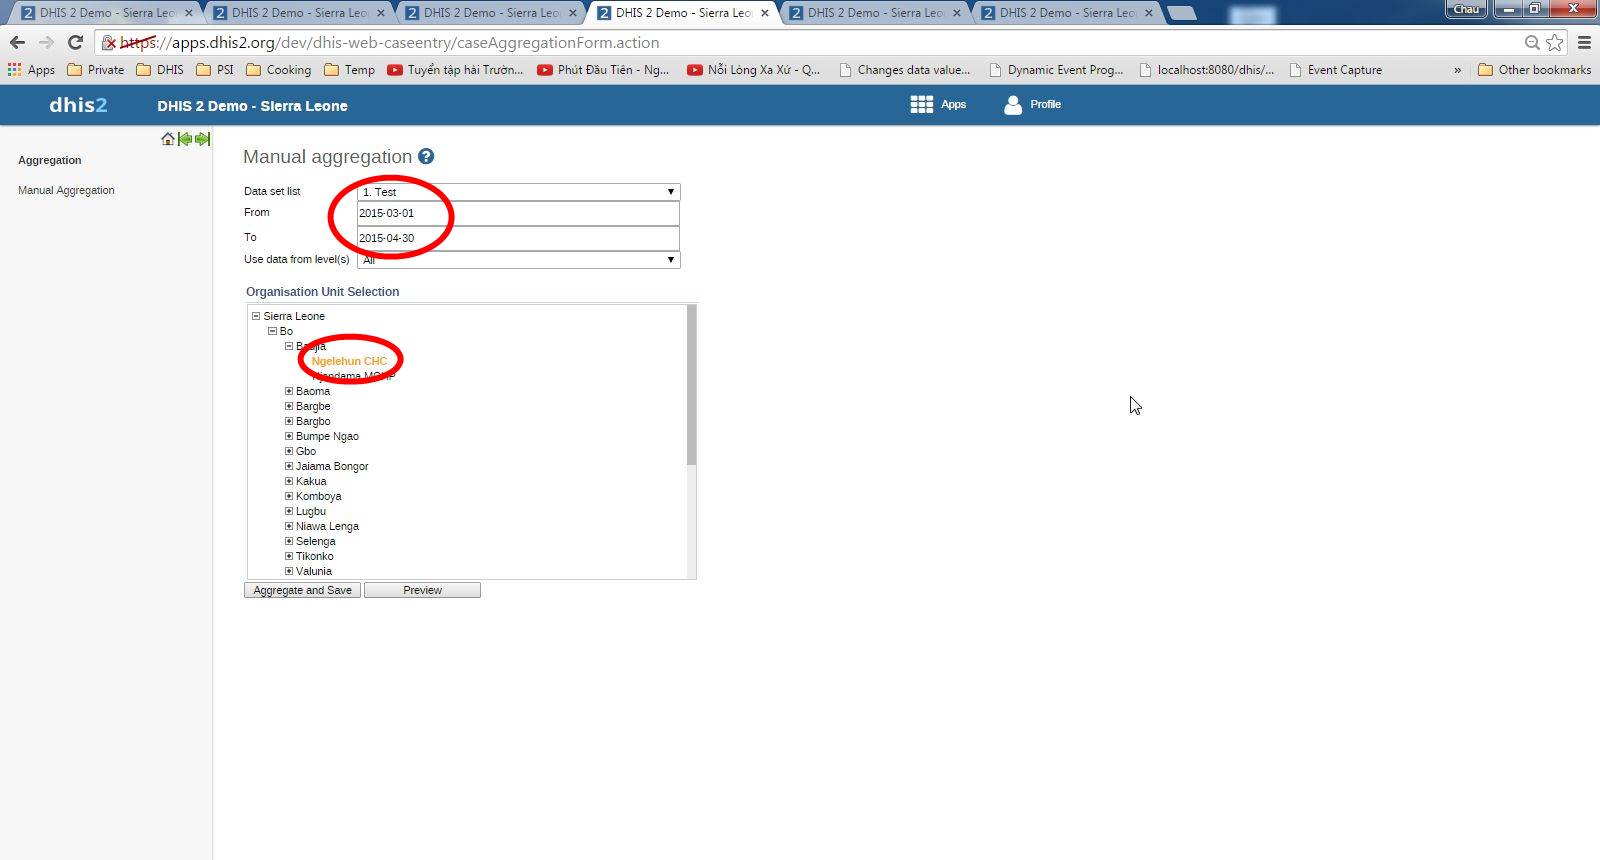
Task: Open the Cooking bookmarks folder
Action: pos(279,70)
